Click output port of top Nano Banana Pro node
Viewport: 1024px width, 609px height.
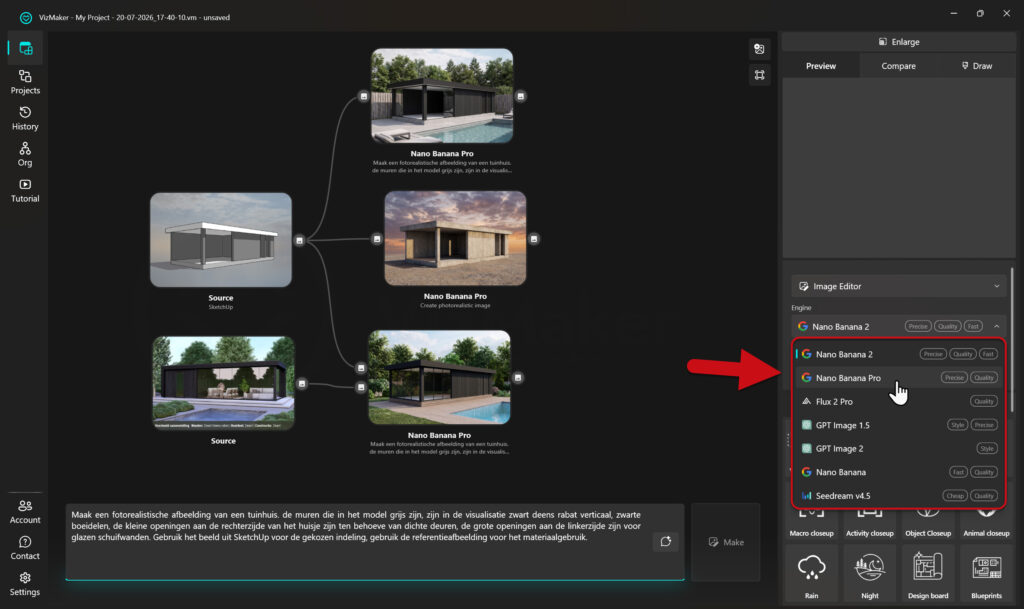pyautogui.click(x=520, y=96)
